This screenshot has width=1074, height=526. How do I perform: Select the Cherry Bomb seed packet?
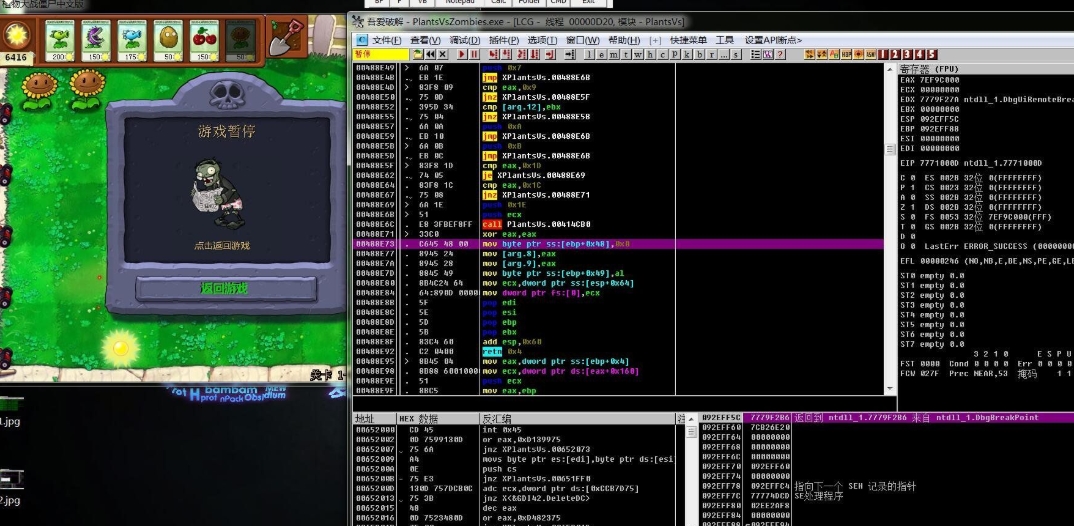tap(203, 38)
